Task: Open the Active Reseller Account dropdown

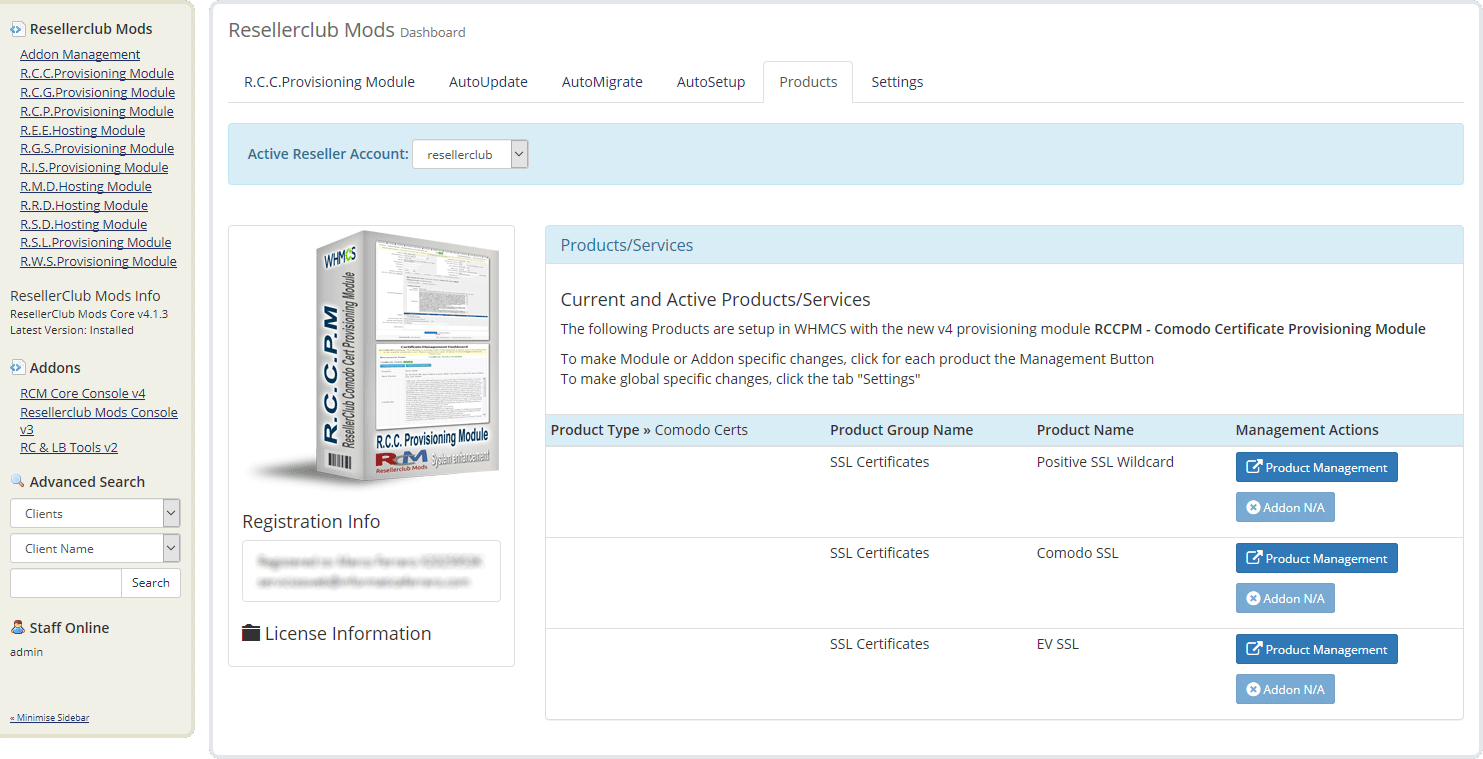Action: point(470,154)
